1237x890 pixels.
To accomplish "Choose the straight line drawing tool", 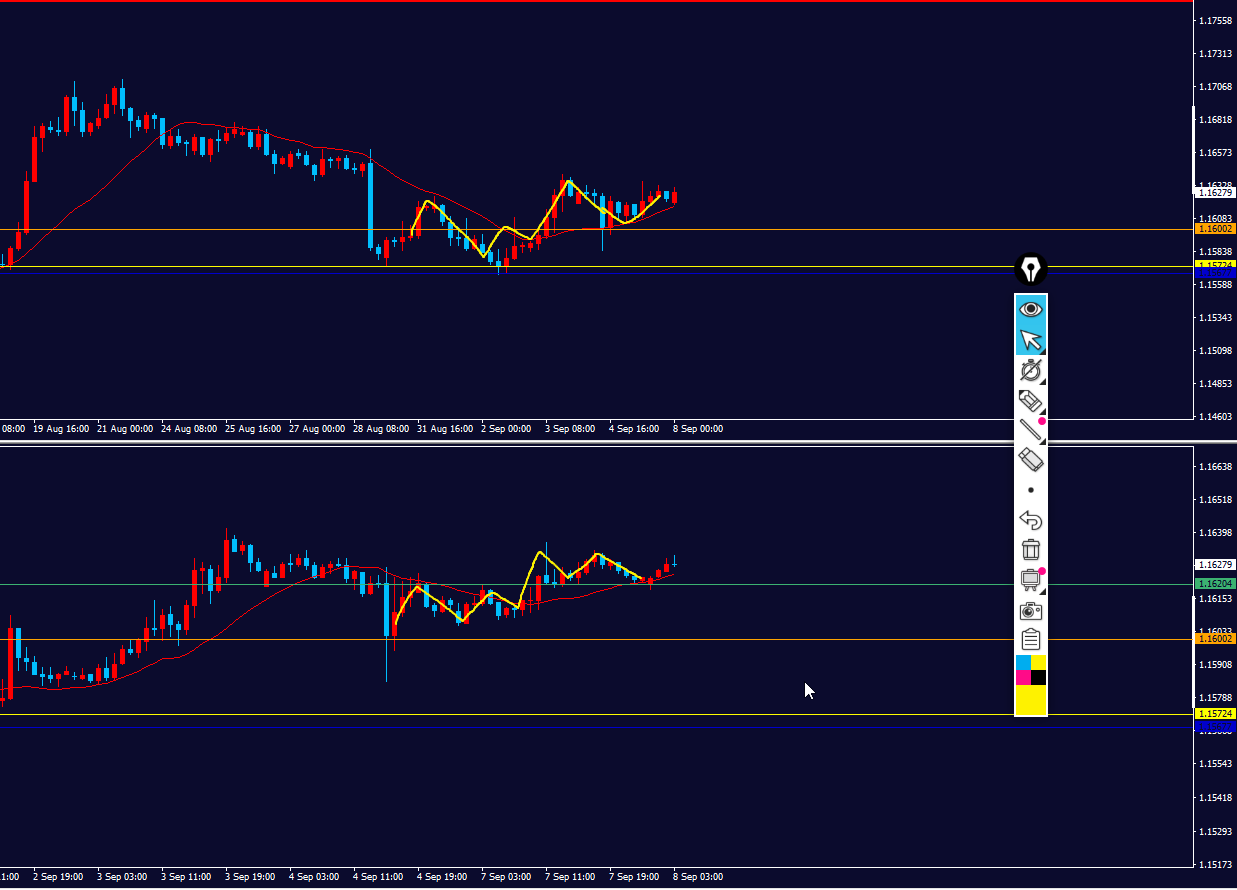I will pyautogui.click(x=1031, y=430).
